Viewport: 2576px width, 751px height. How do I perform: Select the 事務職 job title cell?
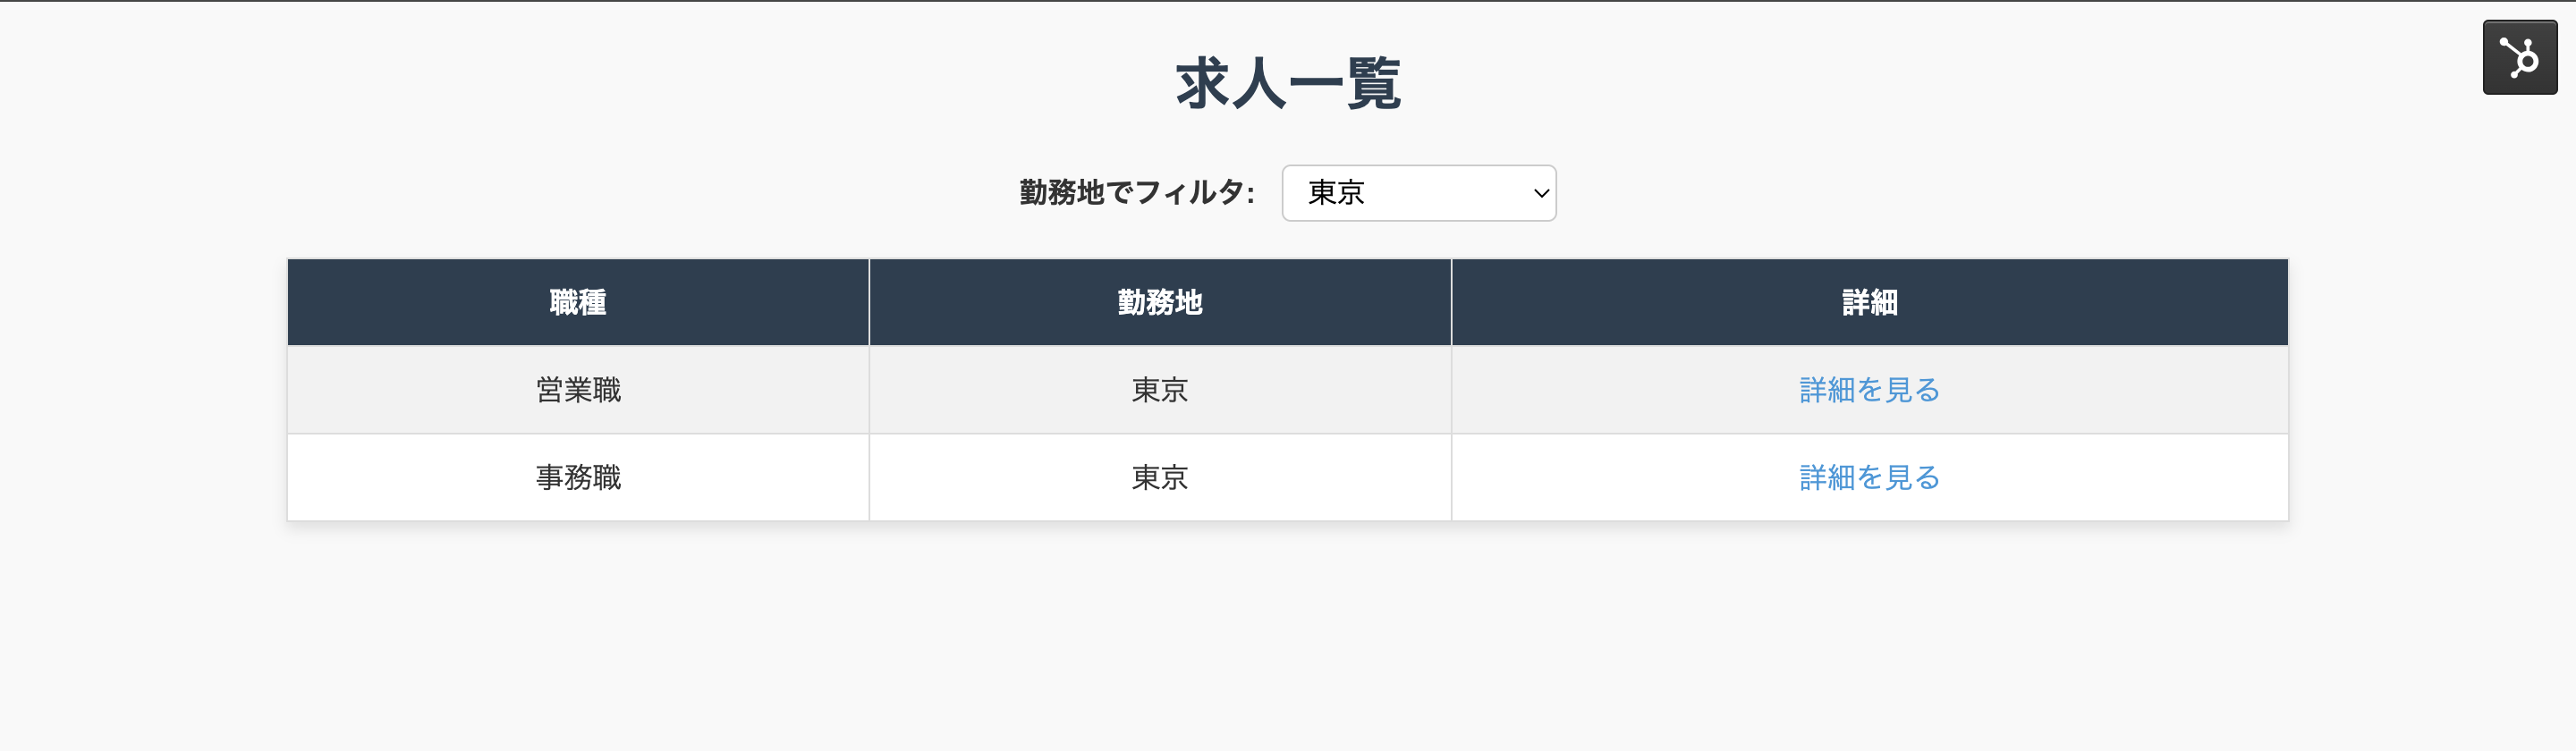(578, 478)
